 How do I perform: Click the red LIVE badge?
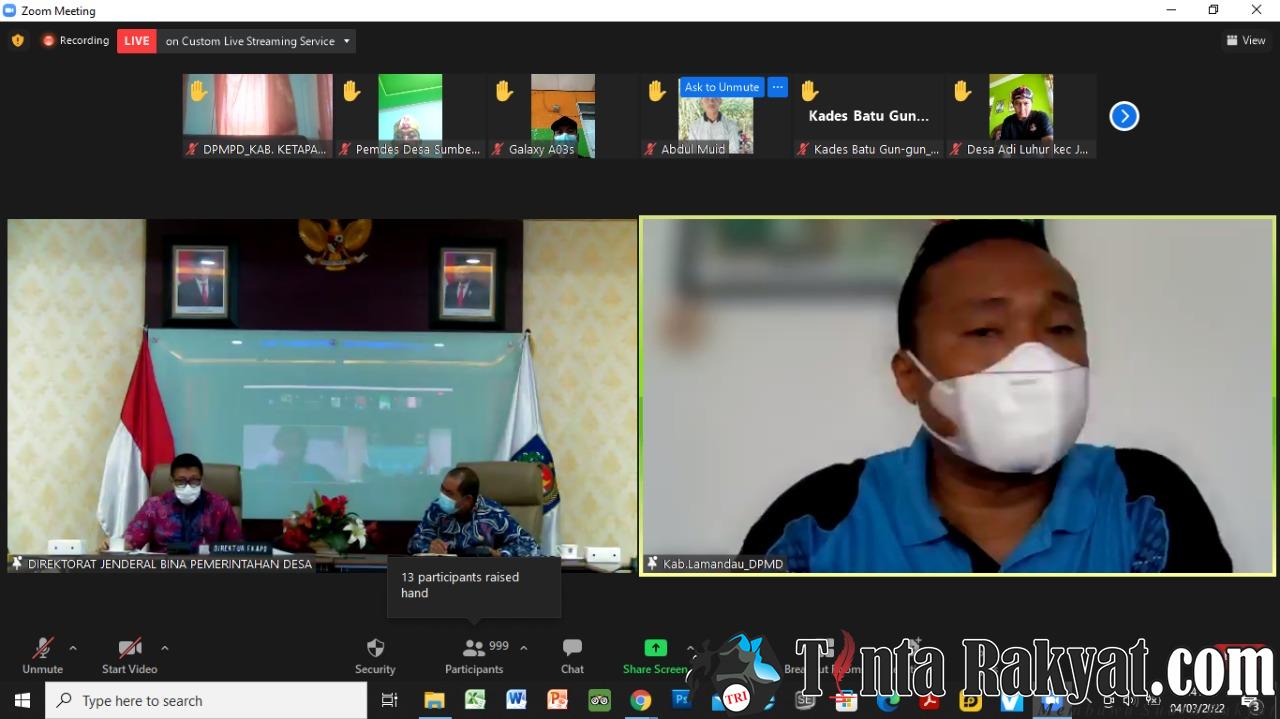click(137, 41)
